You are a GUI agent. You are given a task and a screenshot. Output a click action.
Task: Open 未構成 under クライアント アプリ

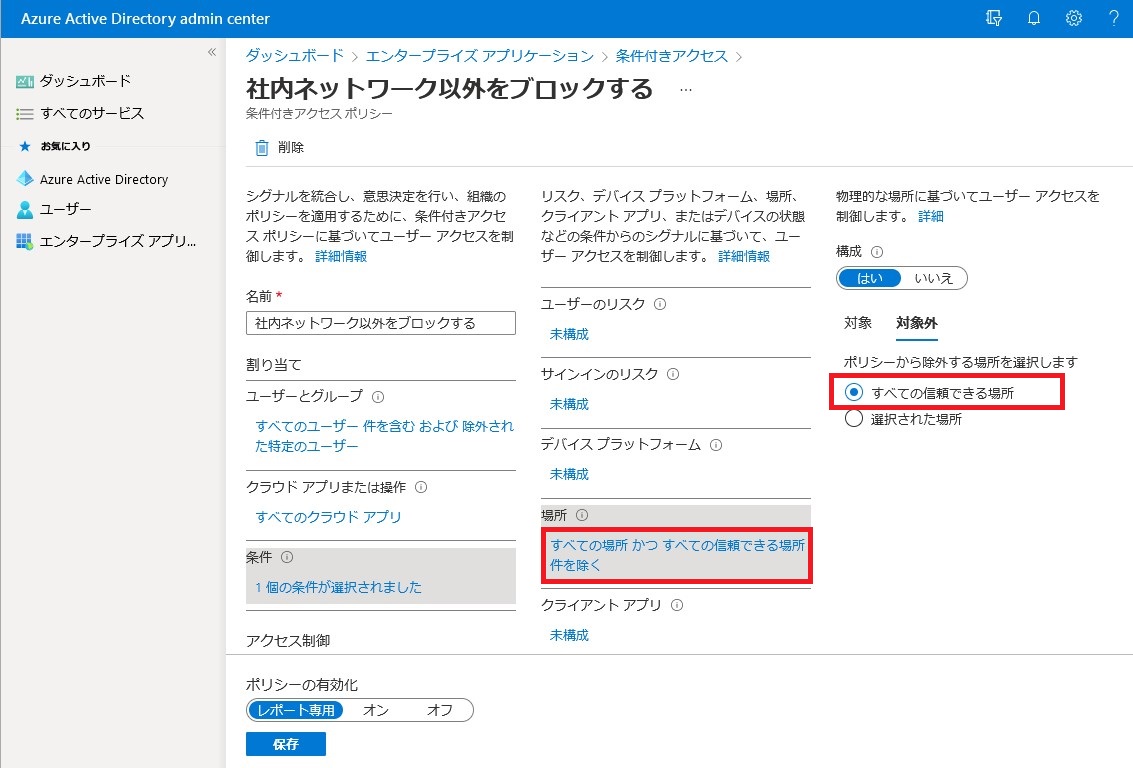569,635
